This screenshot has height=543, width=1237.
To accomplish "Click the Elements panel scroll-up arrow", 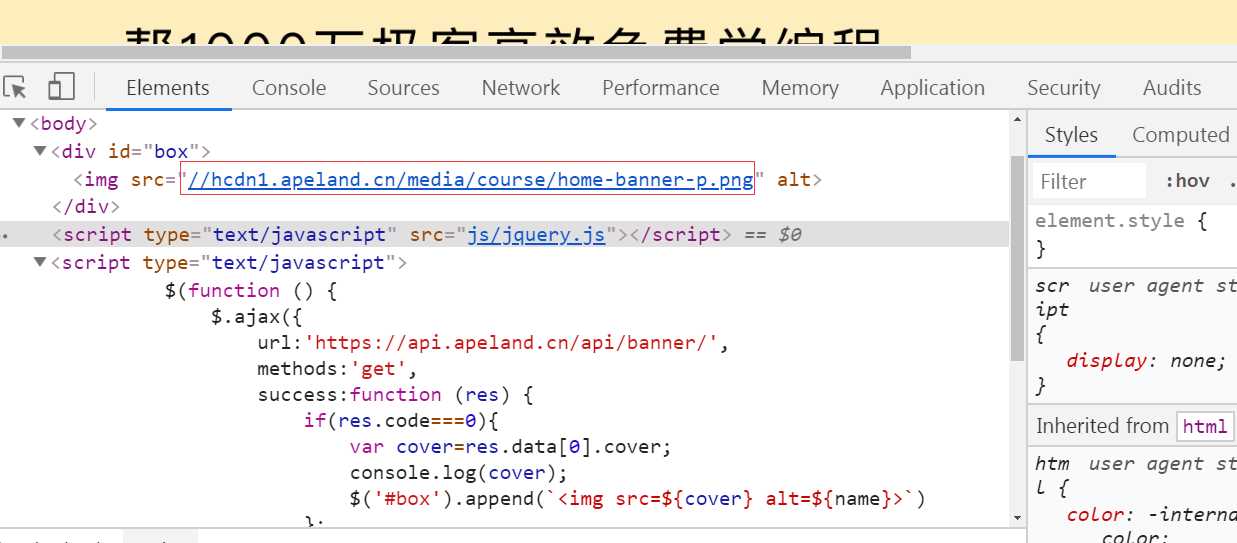I will [1018, 119].
